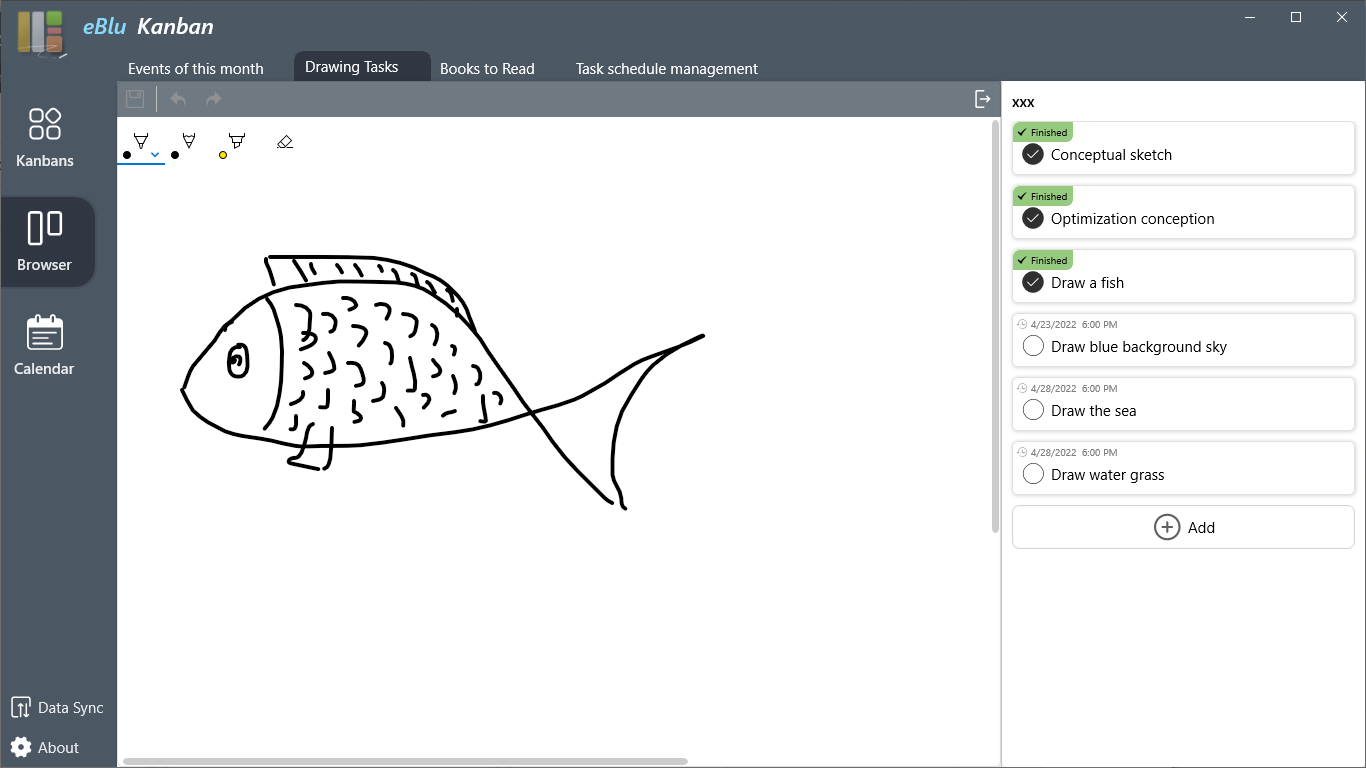1366x768 pixels.
Task: Mark Draw blue background sky done
Action: pos(1033,346)
